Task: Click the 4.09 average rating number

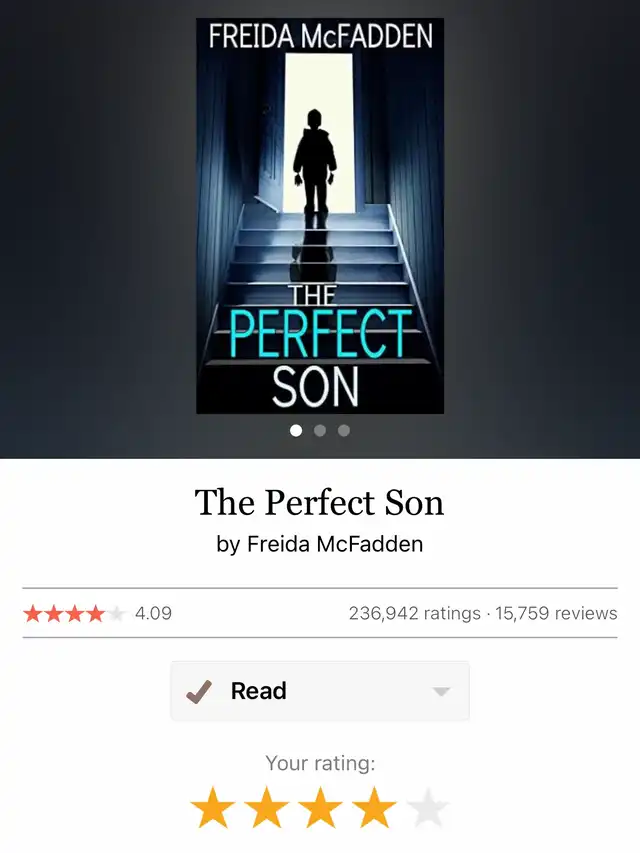Action: coord(153,614)
